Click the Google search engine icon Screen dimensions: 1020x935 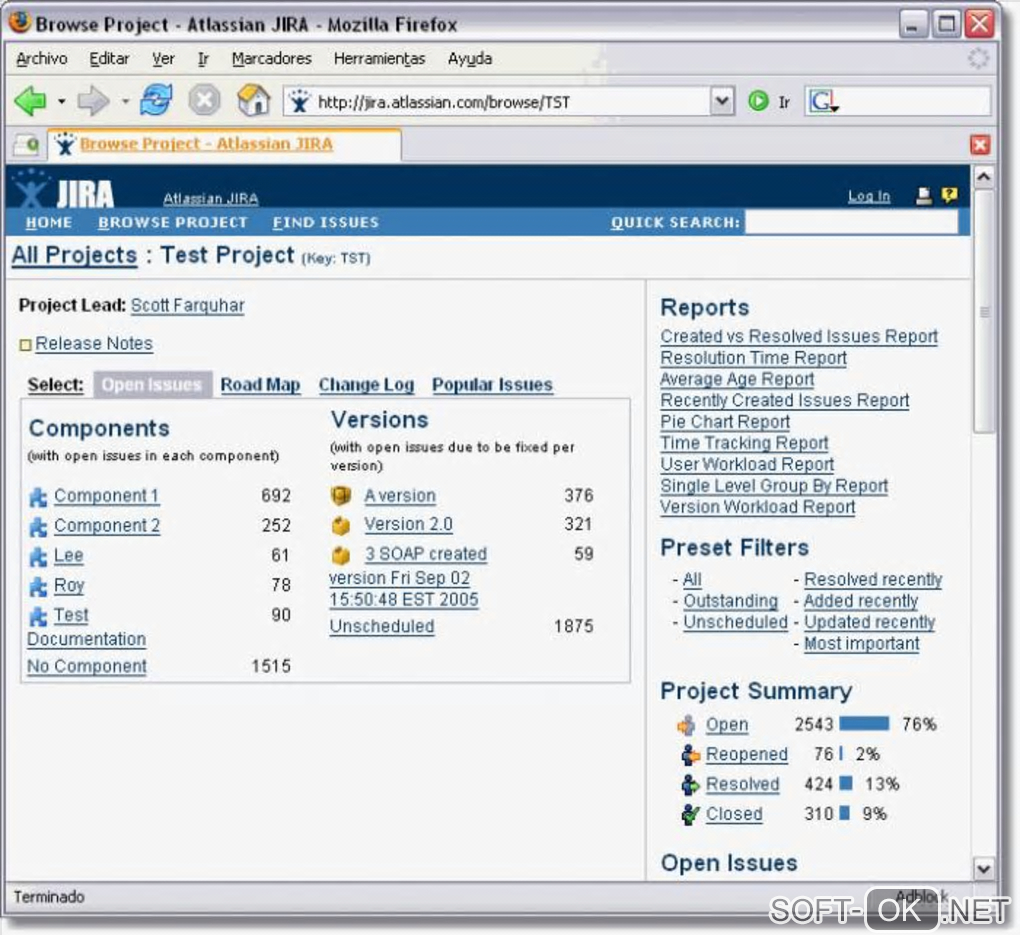pyautogui.click(x=823, y=102)
